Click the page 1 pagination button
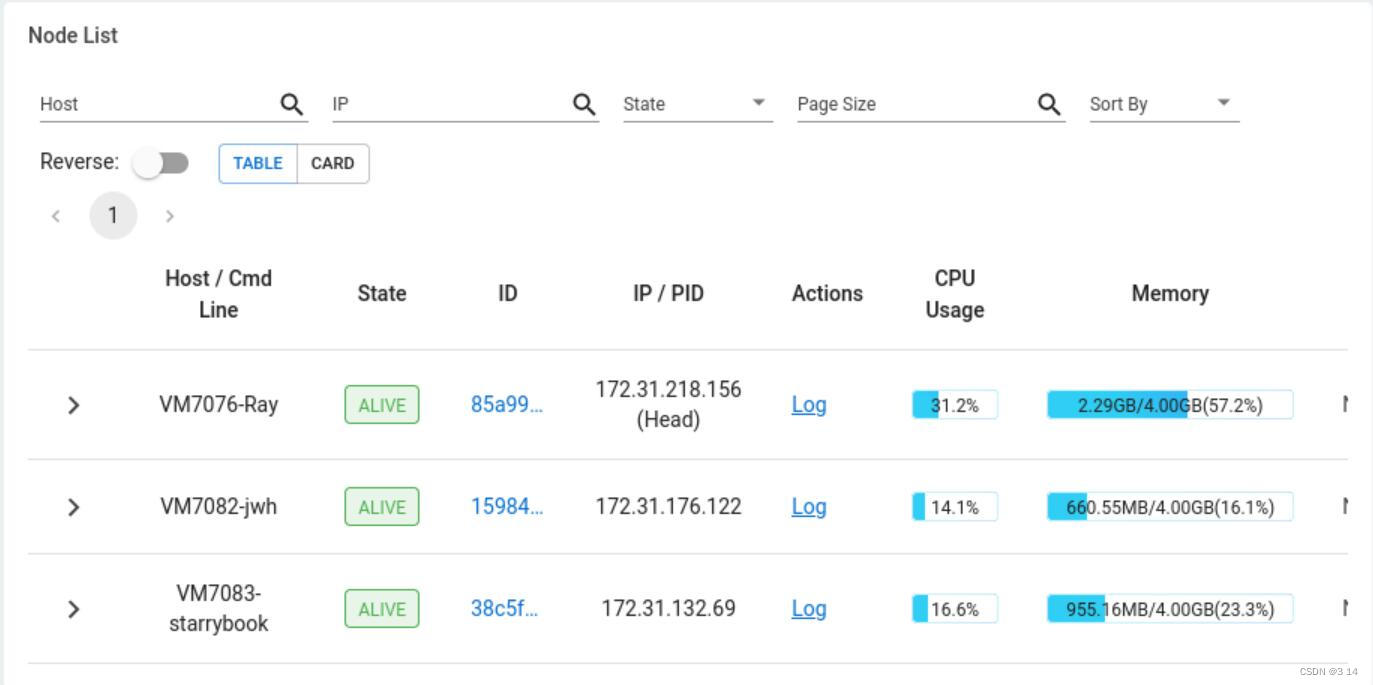Image resolution: width=1373 pixels, height=685 pixels. click(x=113, y=215)
